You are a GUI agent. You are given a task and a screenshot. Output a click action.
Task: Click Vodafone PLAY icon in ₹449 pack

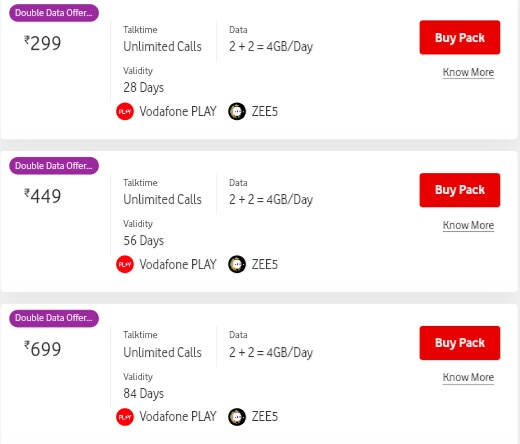click(x=125, y=264)
